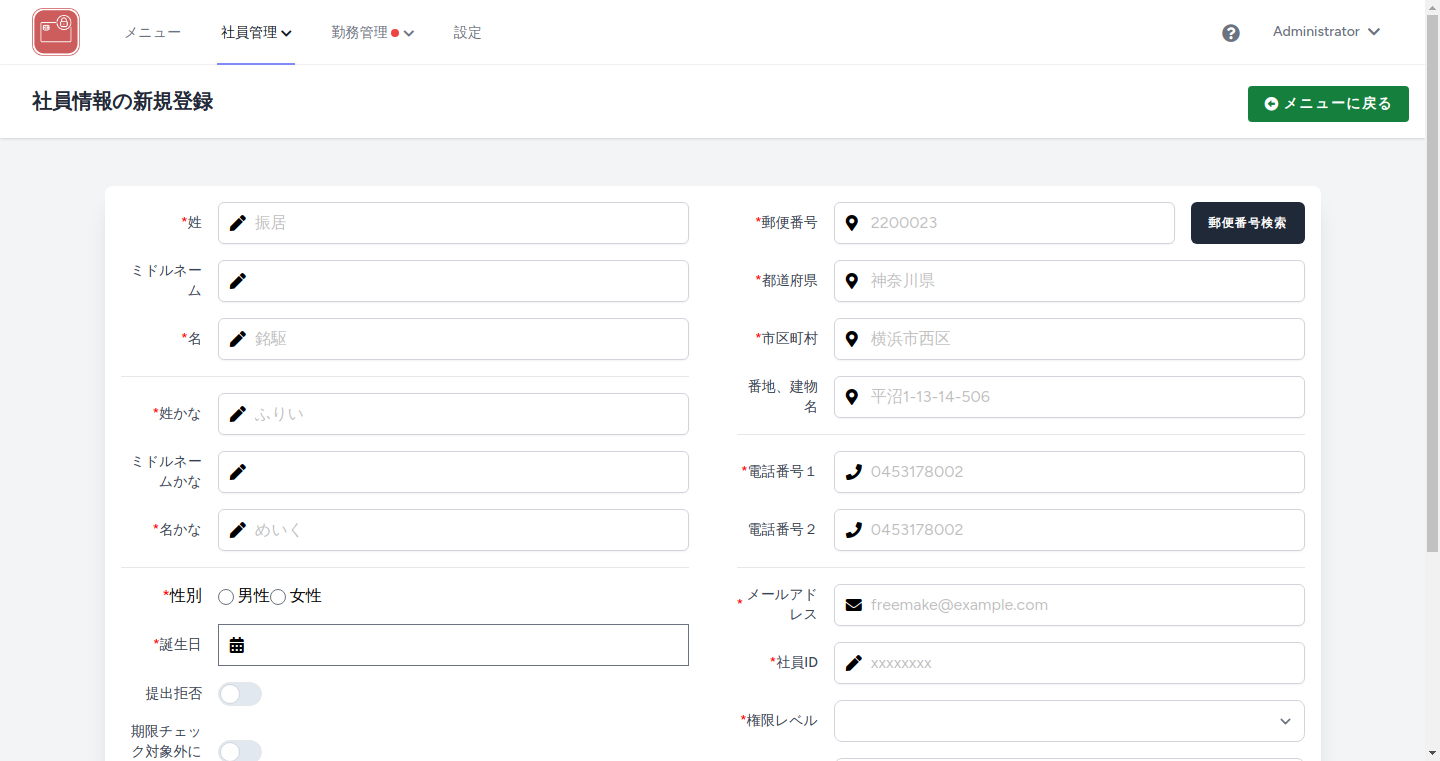This screenshot has height=761, width=1440.
Task: Click pencil icon in first ミドルネーム field
Action: [x=237, y=281]
